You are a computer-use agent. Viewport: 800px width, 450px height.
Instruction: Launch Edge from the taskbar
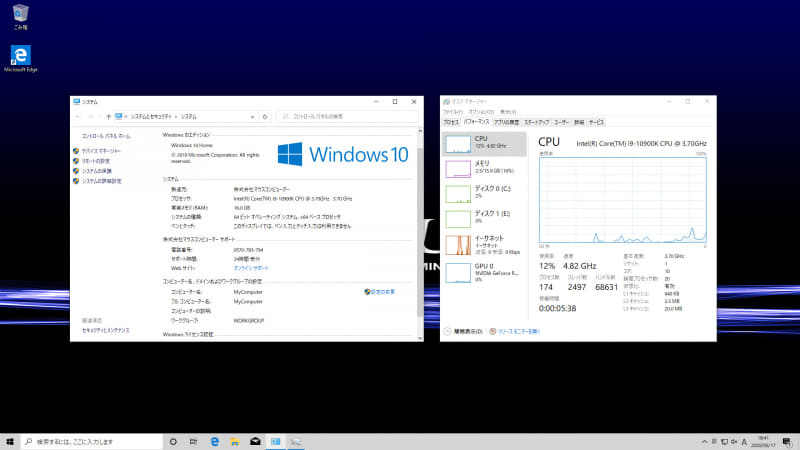(x=214, y=441)
